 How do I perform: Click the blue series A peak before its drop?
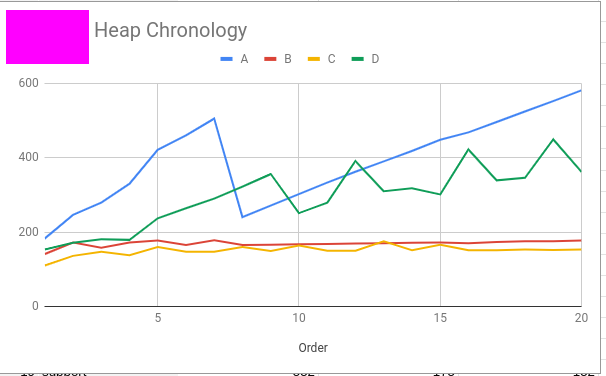[x=214, y=118]
